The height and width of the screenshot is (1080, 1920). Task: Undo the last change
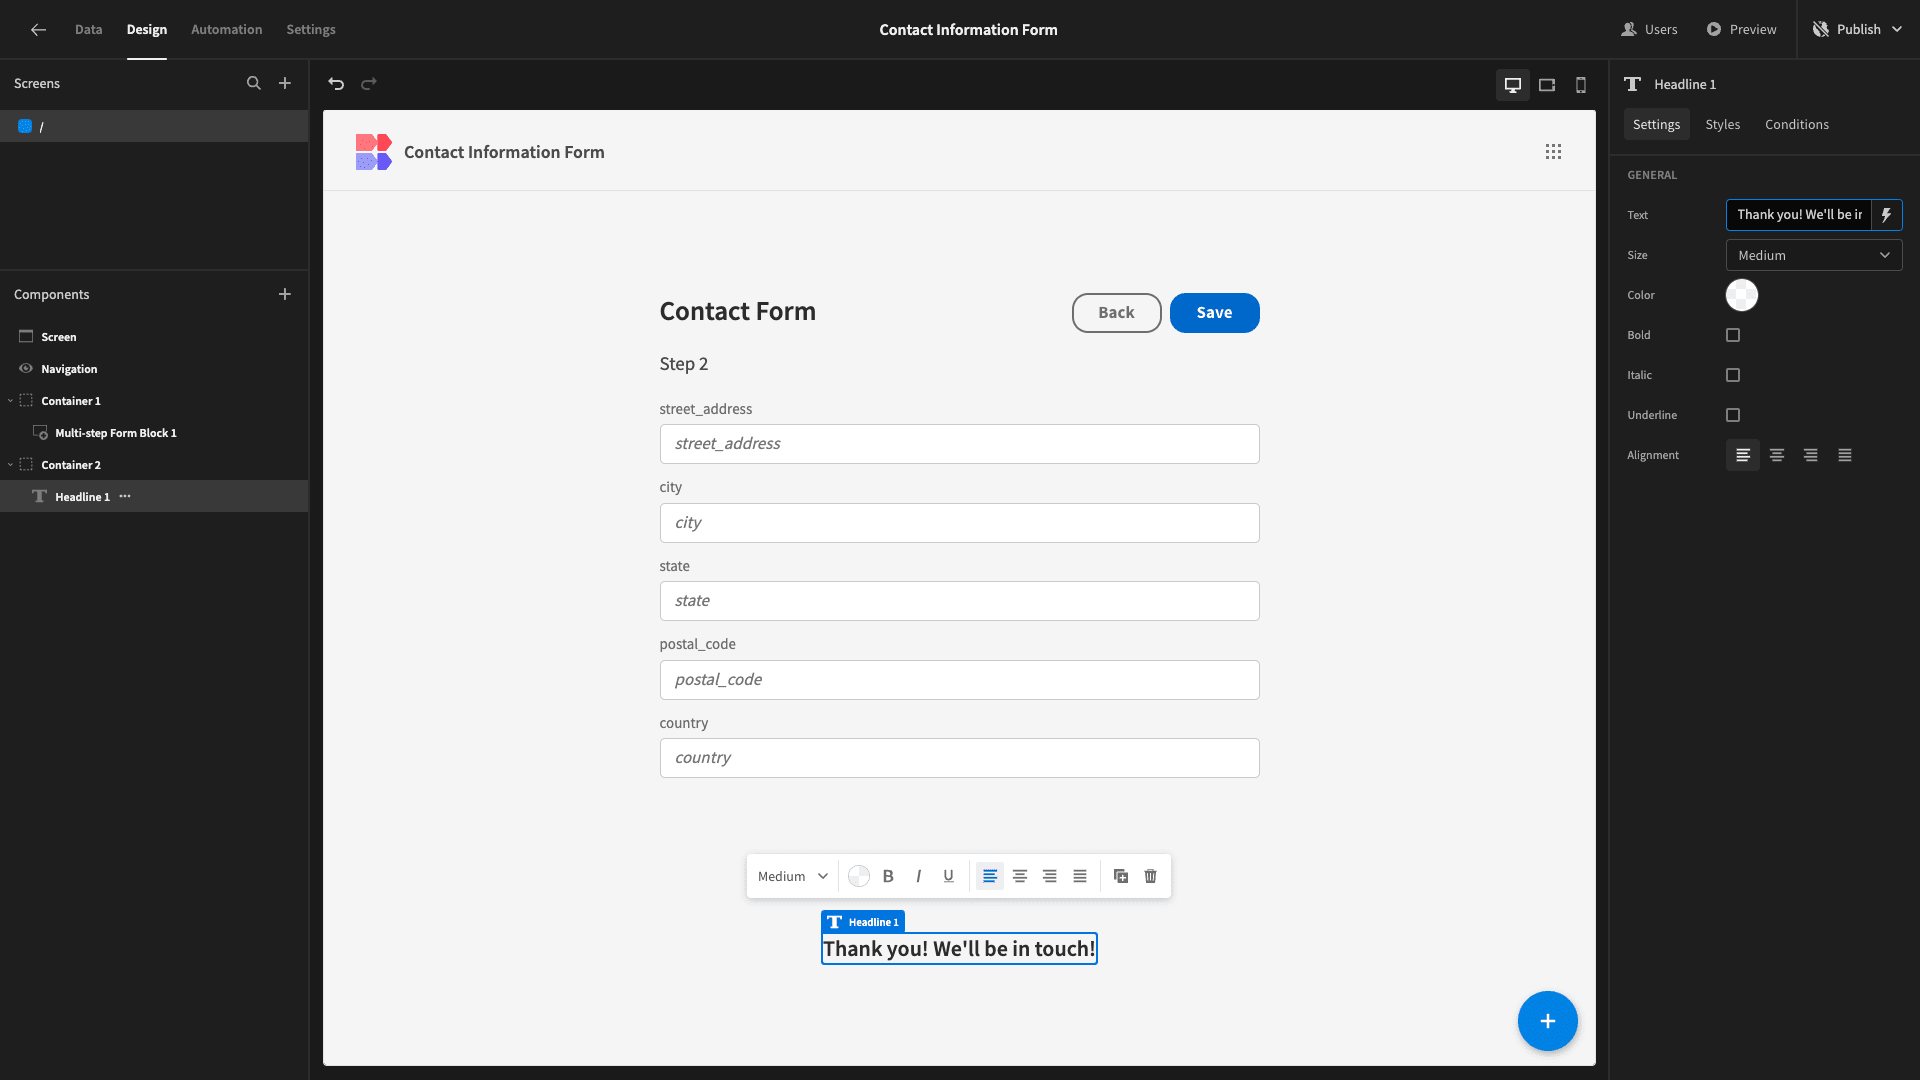click(336, 84)
